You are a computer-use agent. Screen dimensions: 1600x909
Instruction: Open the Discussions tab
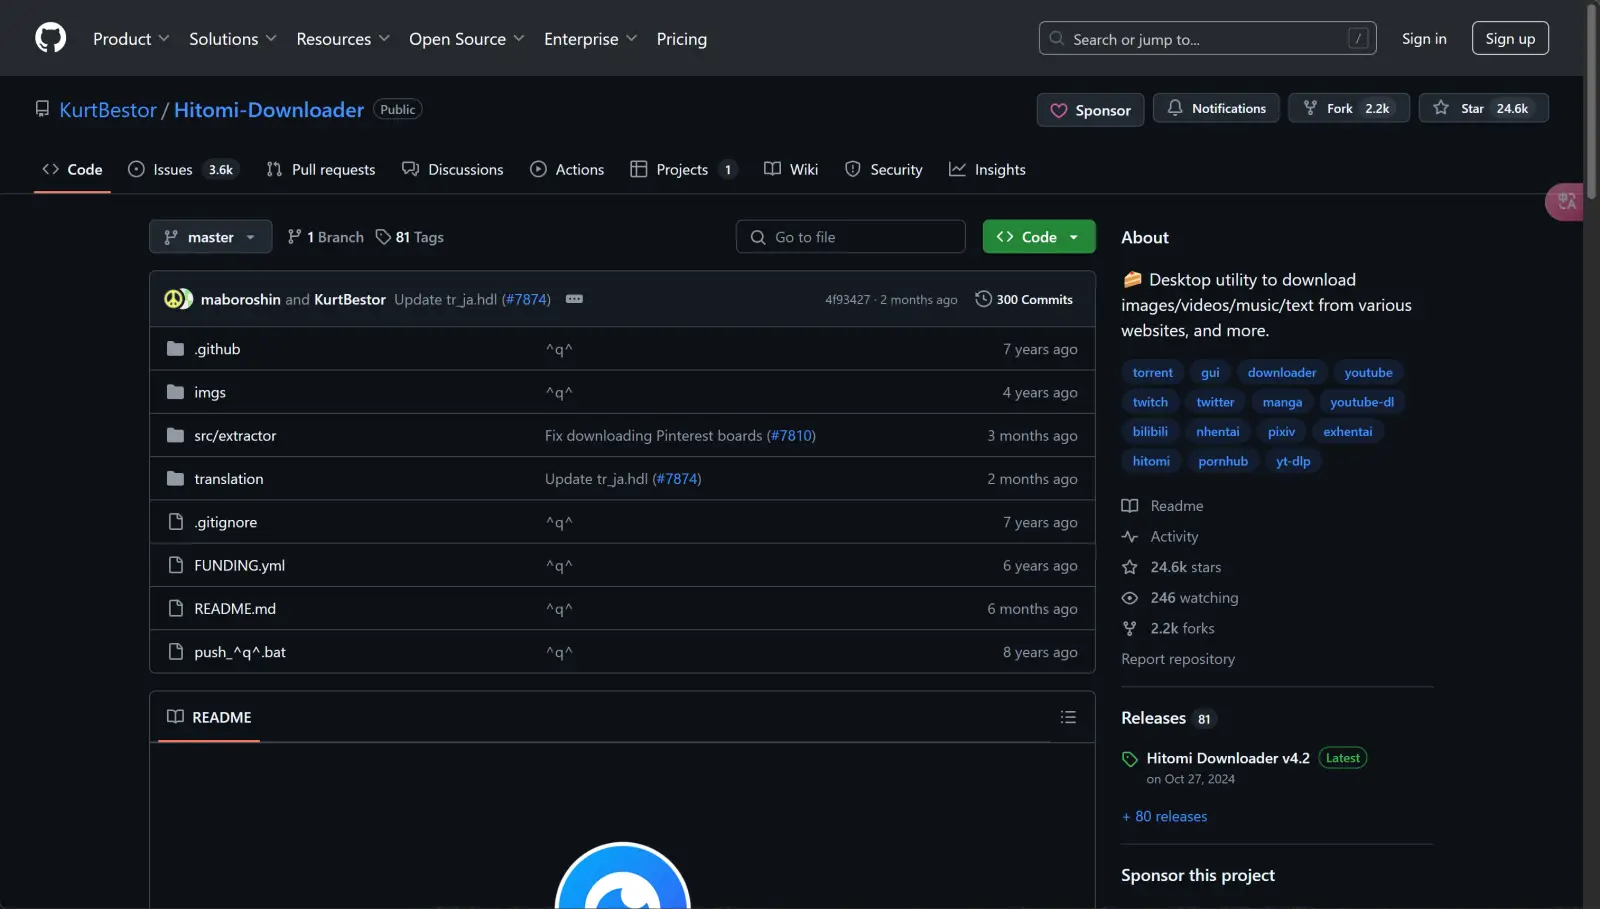click(452, 170)
